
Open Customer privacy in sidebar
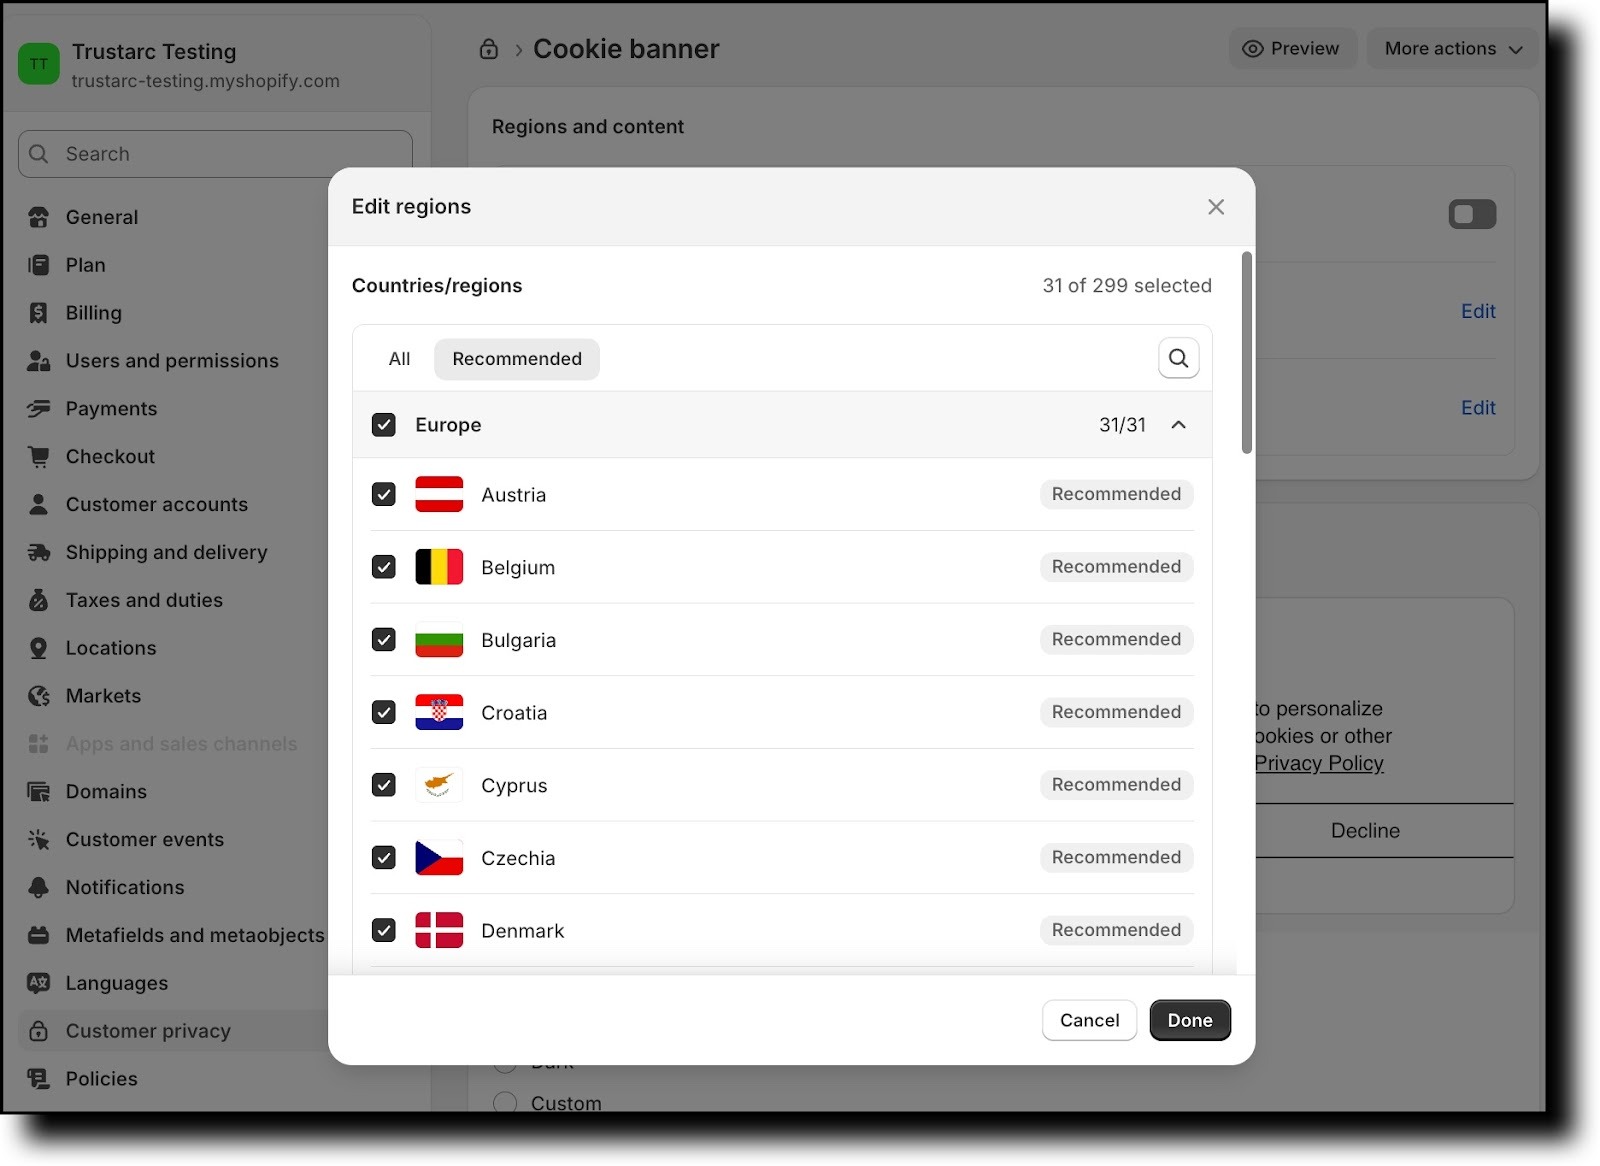pyautogui.click(x=148, y=1031)
